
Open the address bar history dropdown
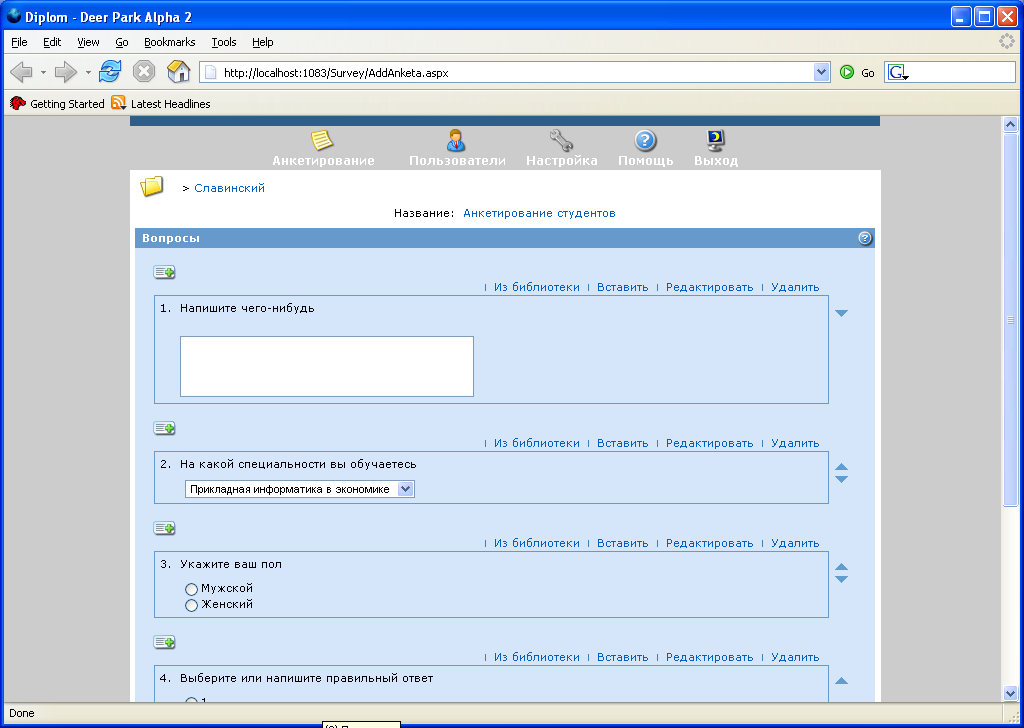click(822, 72)
